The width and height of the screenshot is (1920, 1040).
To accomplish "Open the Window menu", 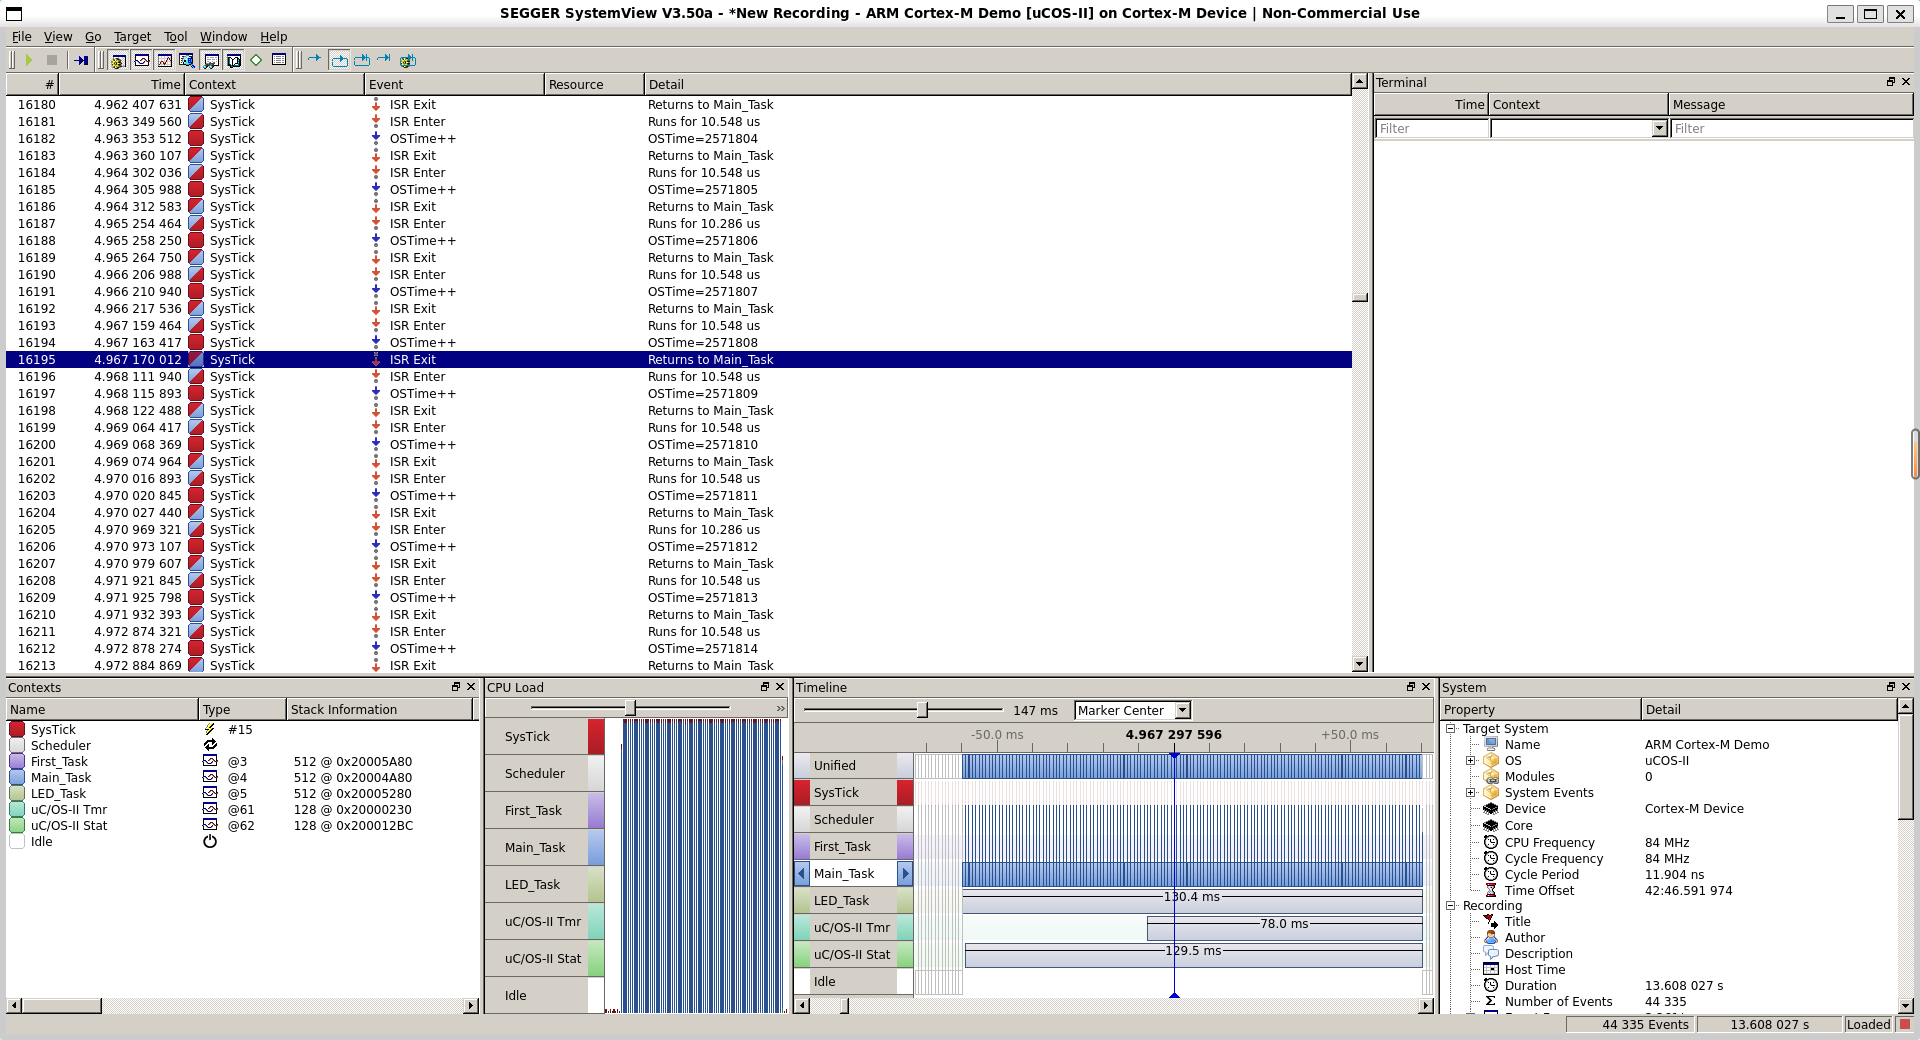I will coord(223,36).
